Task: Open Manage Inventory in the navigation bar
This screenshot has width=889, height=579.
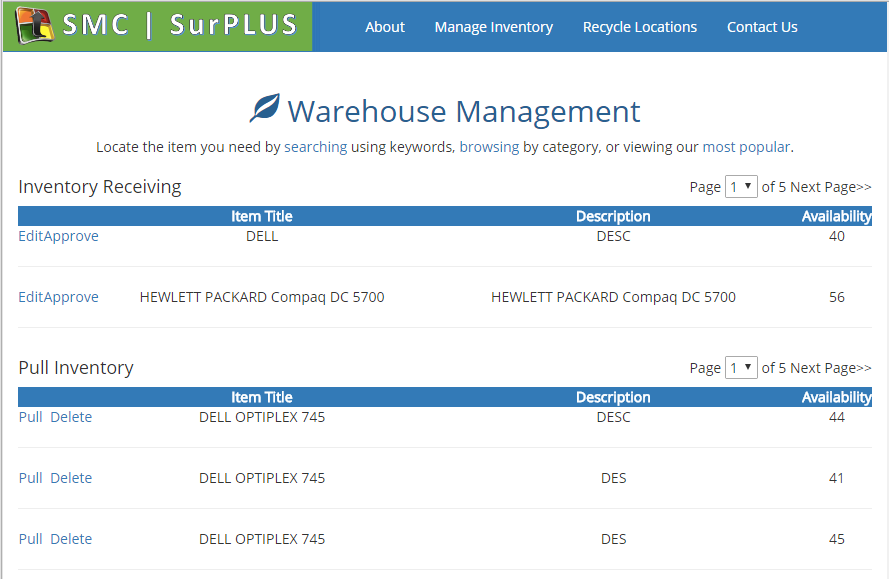Action: [493, 27]
